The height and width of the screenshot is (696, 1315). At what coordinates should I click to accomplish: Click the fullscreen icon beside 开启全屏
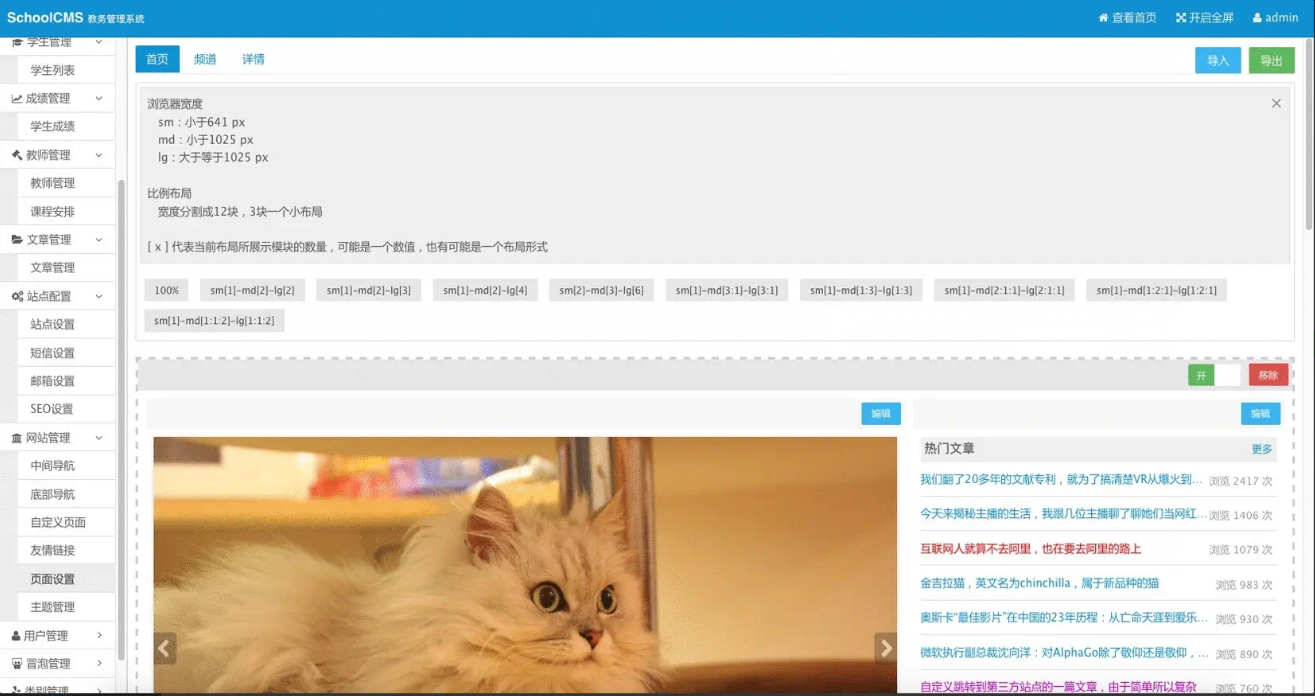[x=1180, y=18]
